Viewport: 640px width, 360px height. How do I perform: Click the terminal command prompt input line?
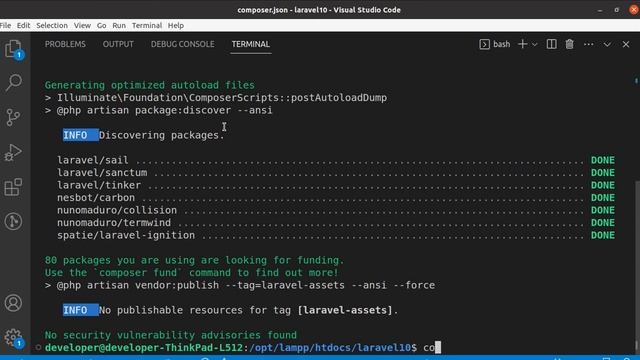pyautogui.click(x=242, y=348)
